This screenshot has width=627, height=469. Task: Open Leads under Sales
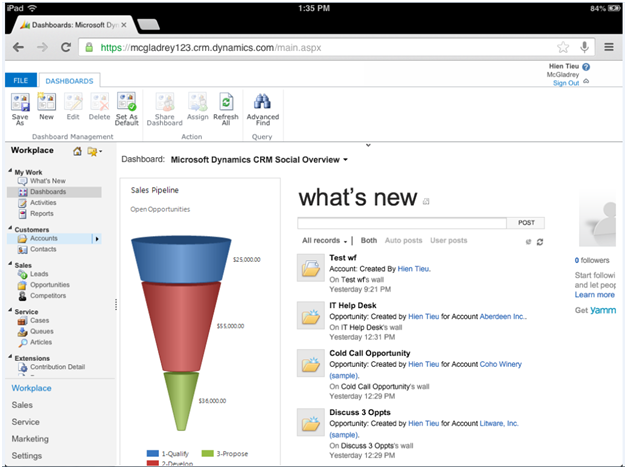tap(39, 274)
